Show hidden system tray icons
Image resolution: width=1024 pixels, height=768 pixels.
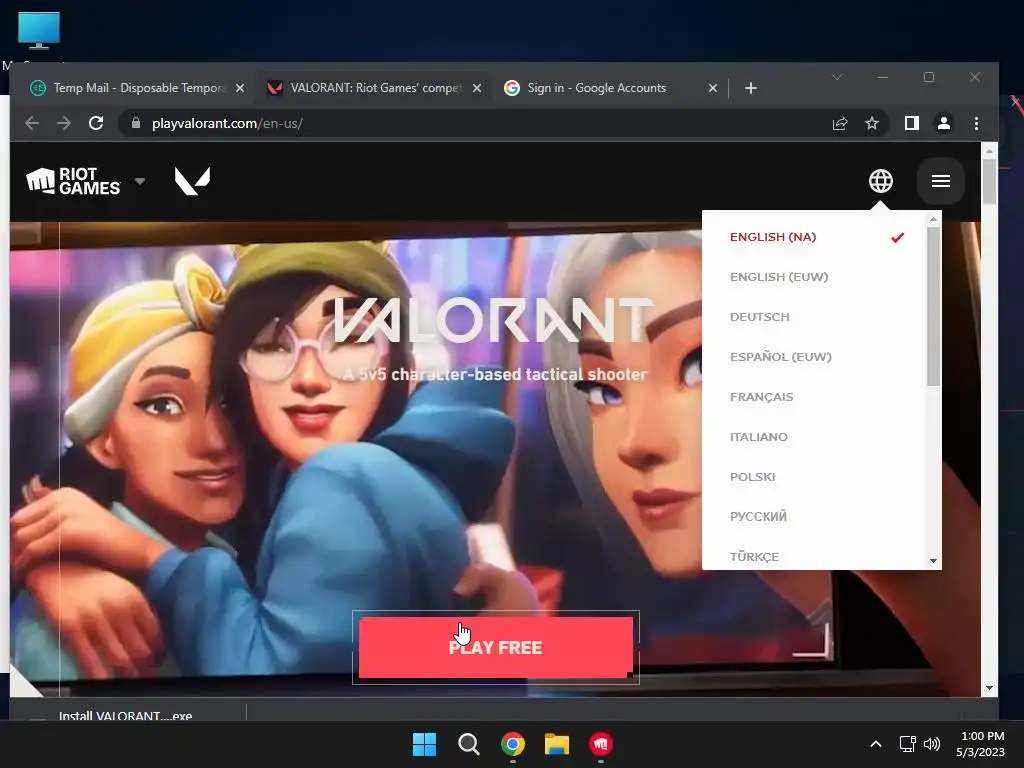876,744
